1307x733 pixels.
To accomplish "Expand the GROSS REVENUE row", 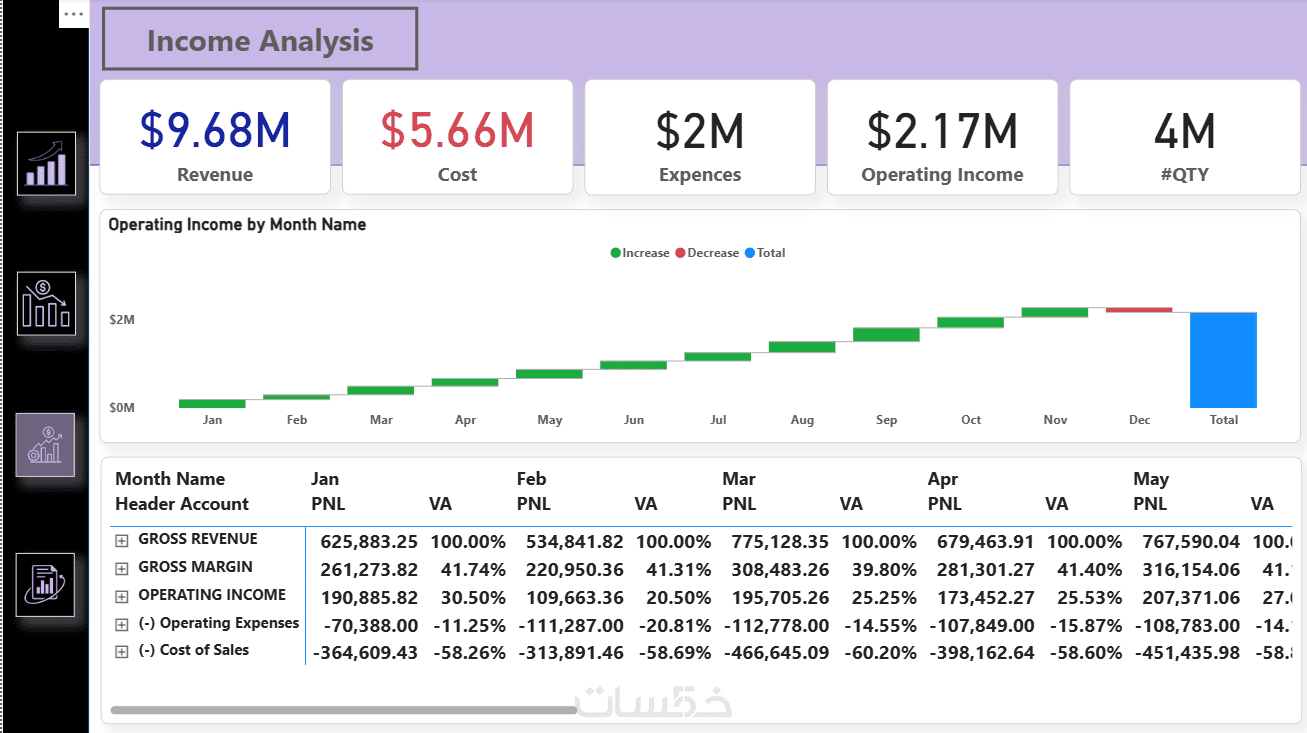I will pyautogui.click(x=122, y=540).
